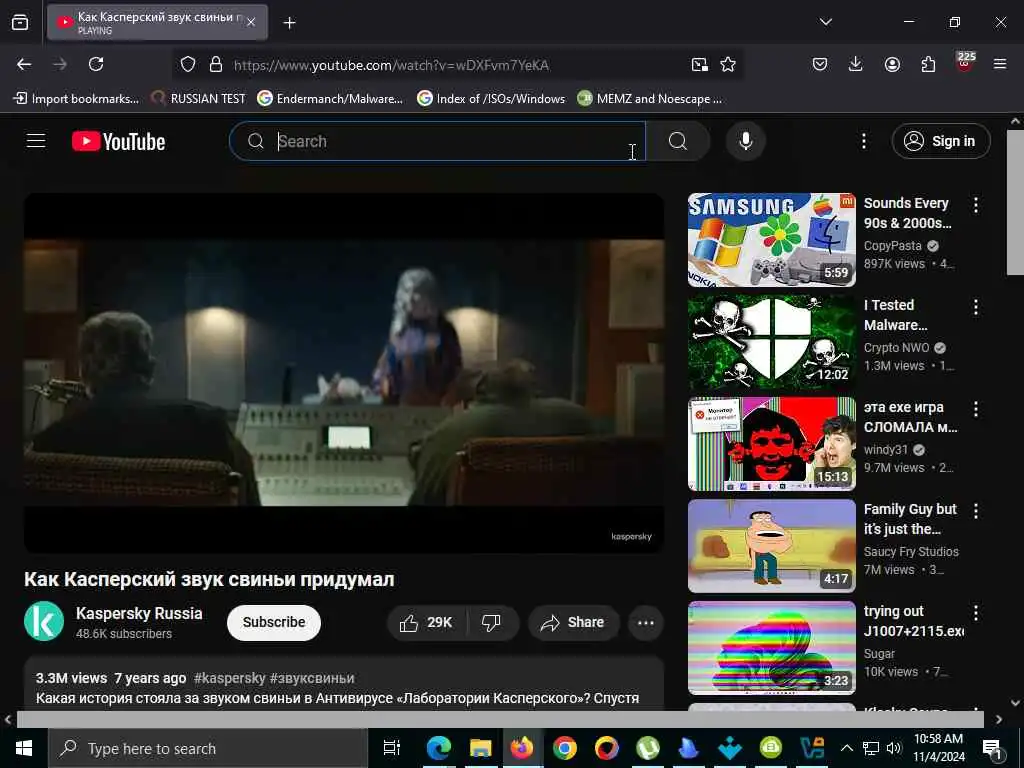Open the extensions puzzle icon
The image size is (1024, 768).
click(928, 64)
